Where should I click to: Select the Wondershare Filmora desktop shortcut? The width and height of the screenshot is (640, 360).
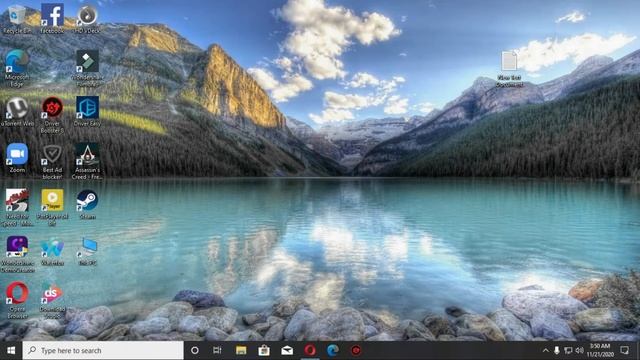point(87,69)
